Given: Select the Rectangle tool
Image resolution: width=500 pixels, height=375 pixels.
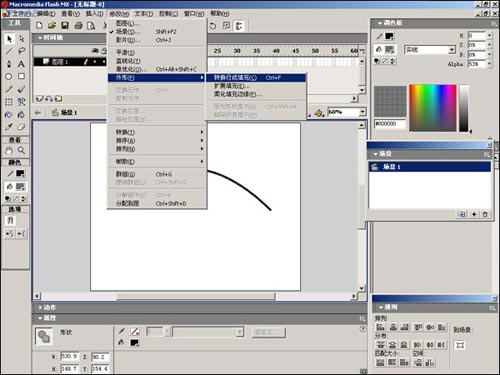Looking at the screenshot, I should [x=21, y=76].
